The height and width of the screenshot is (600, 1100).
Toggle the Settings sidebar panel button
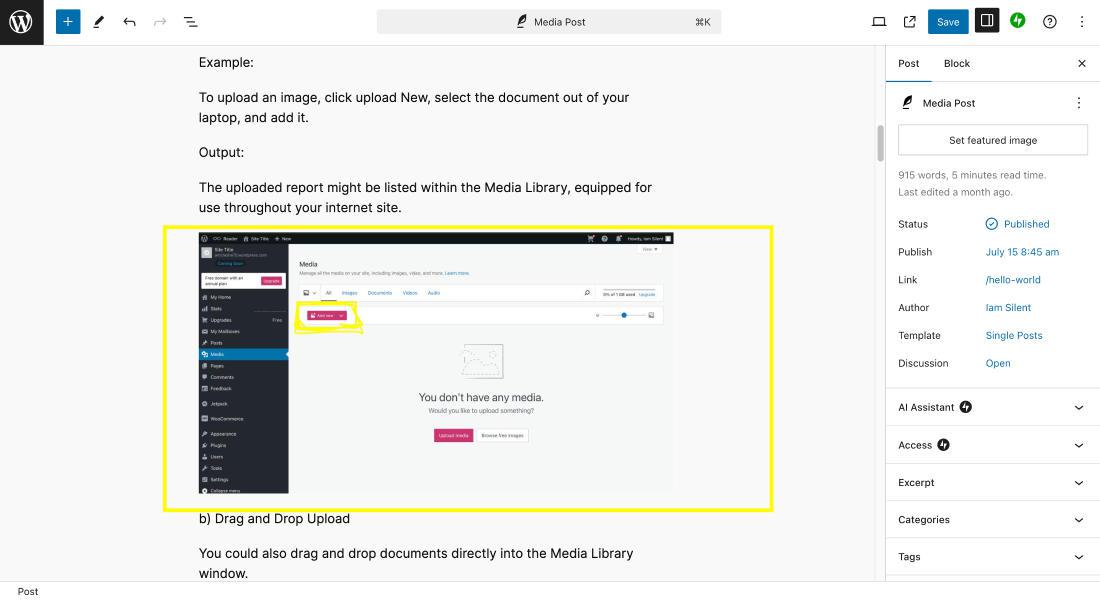987,21
